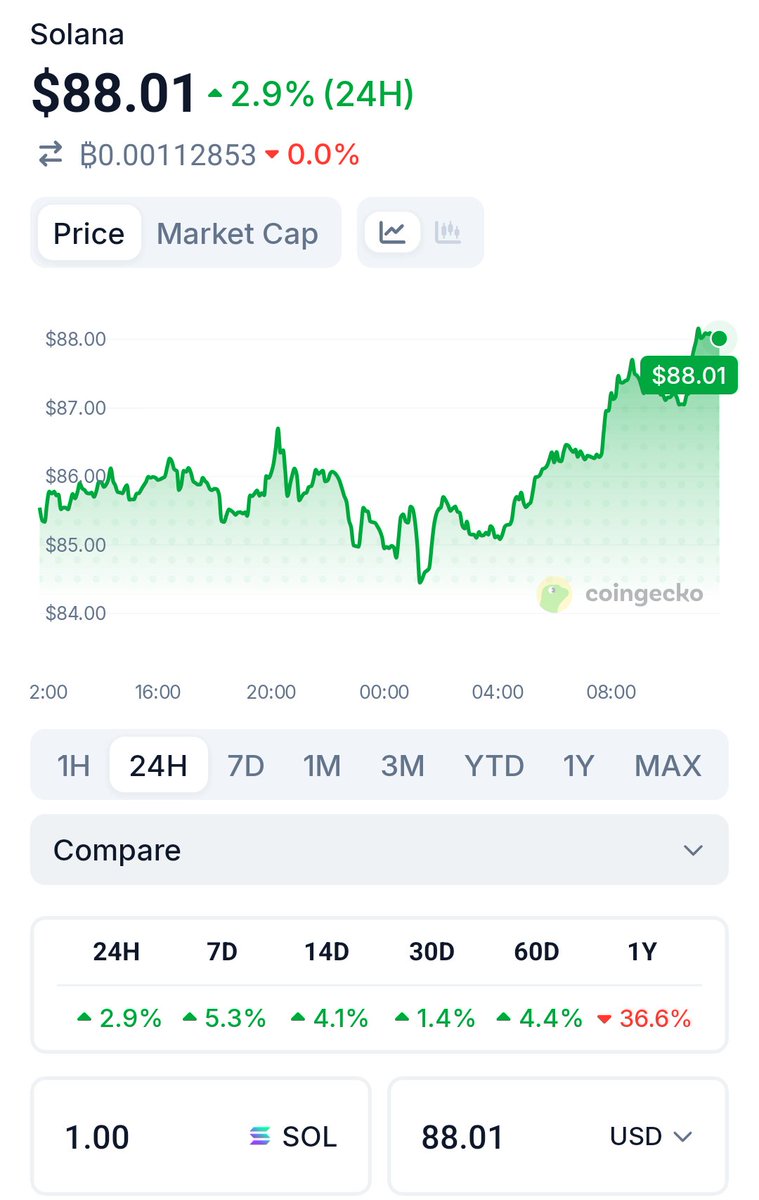Switch to Market Cap view
The width and height of the screenshot is (759, 1200).
click(237, 233)
